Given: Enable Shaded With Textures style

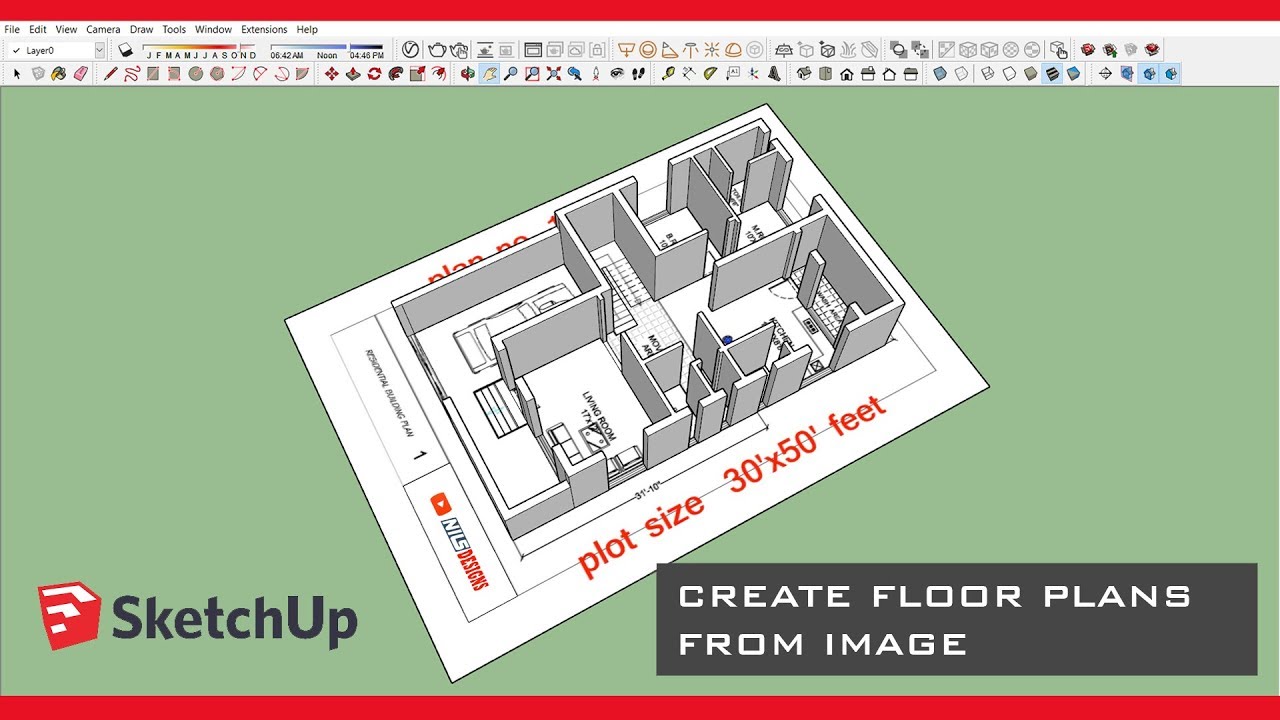Looking at the screenshot, I should coord(1051,74).
